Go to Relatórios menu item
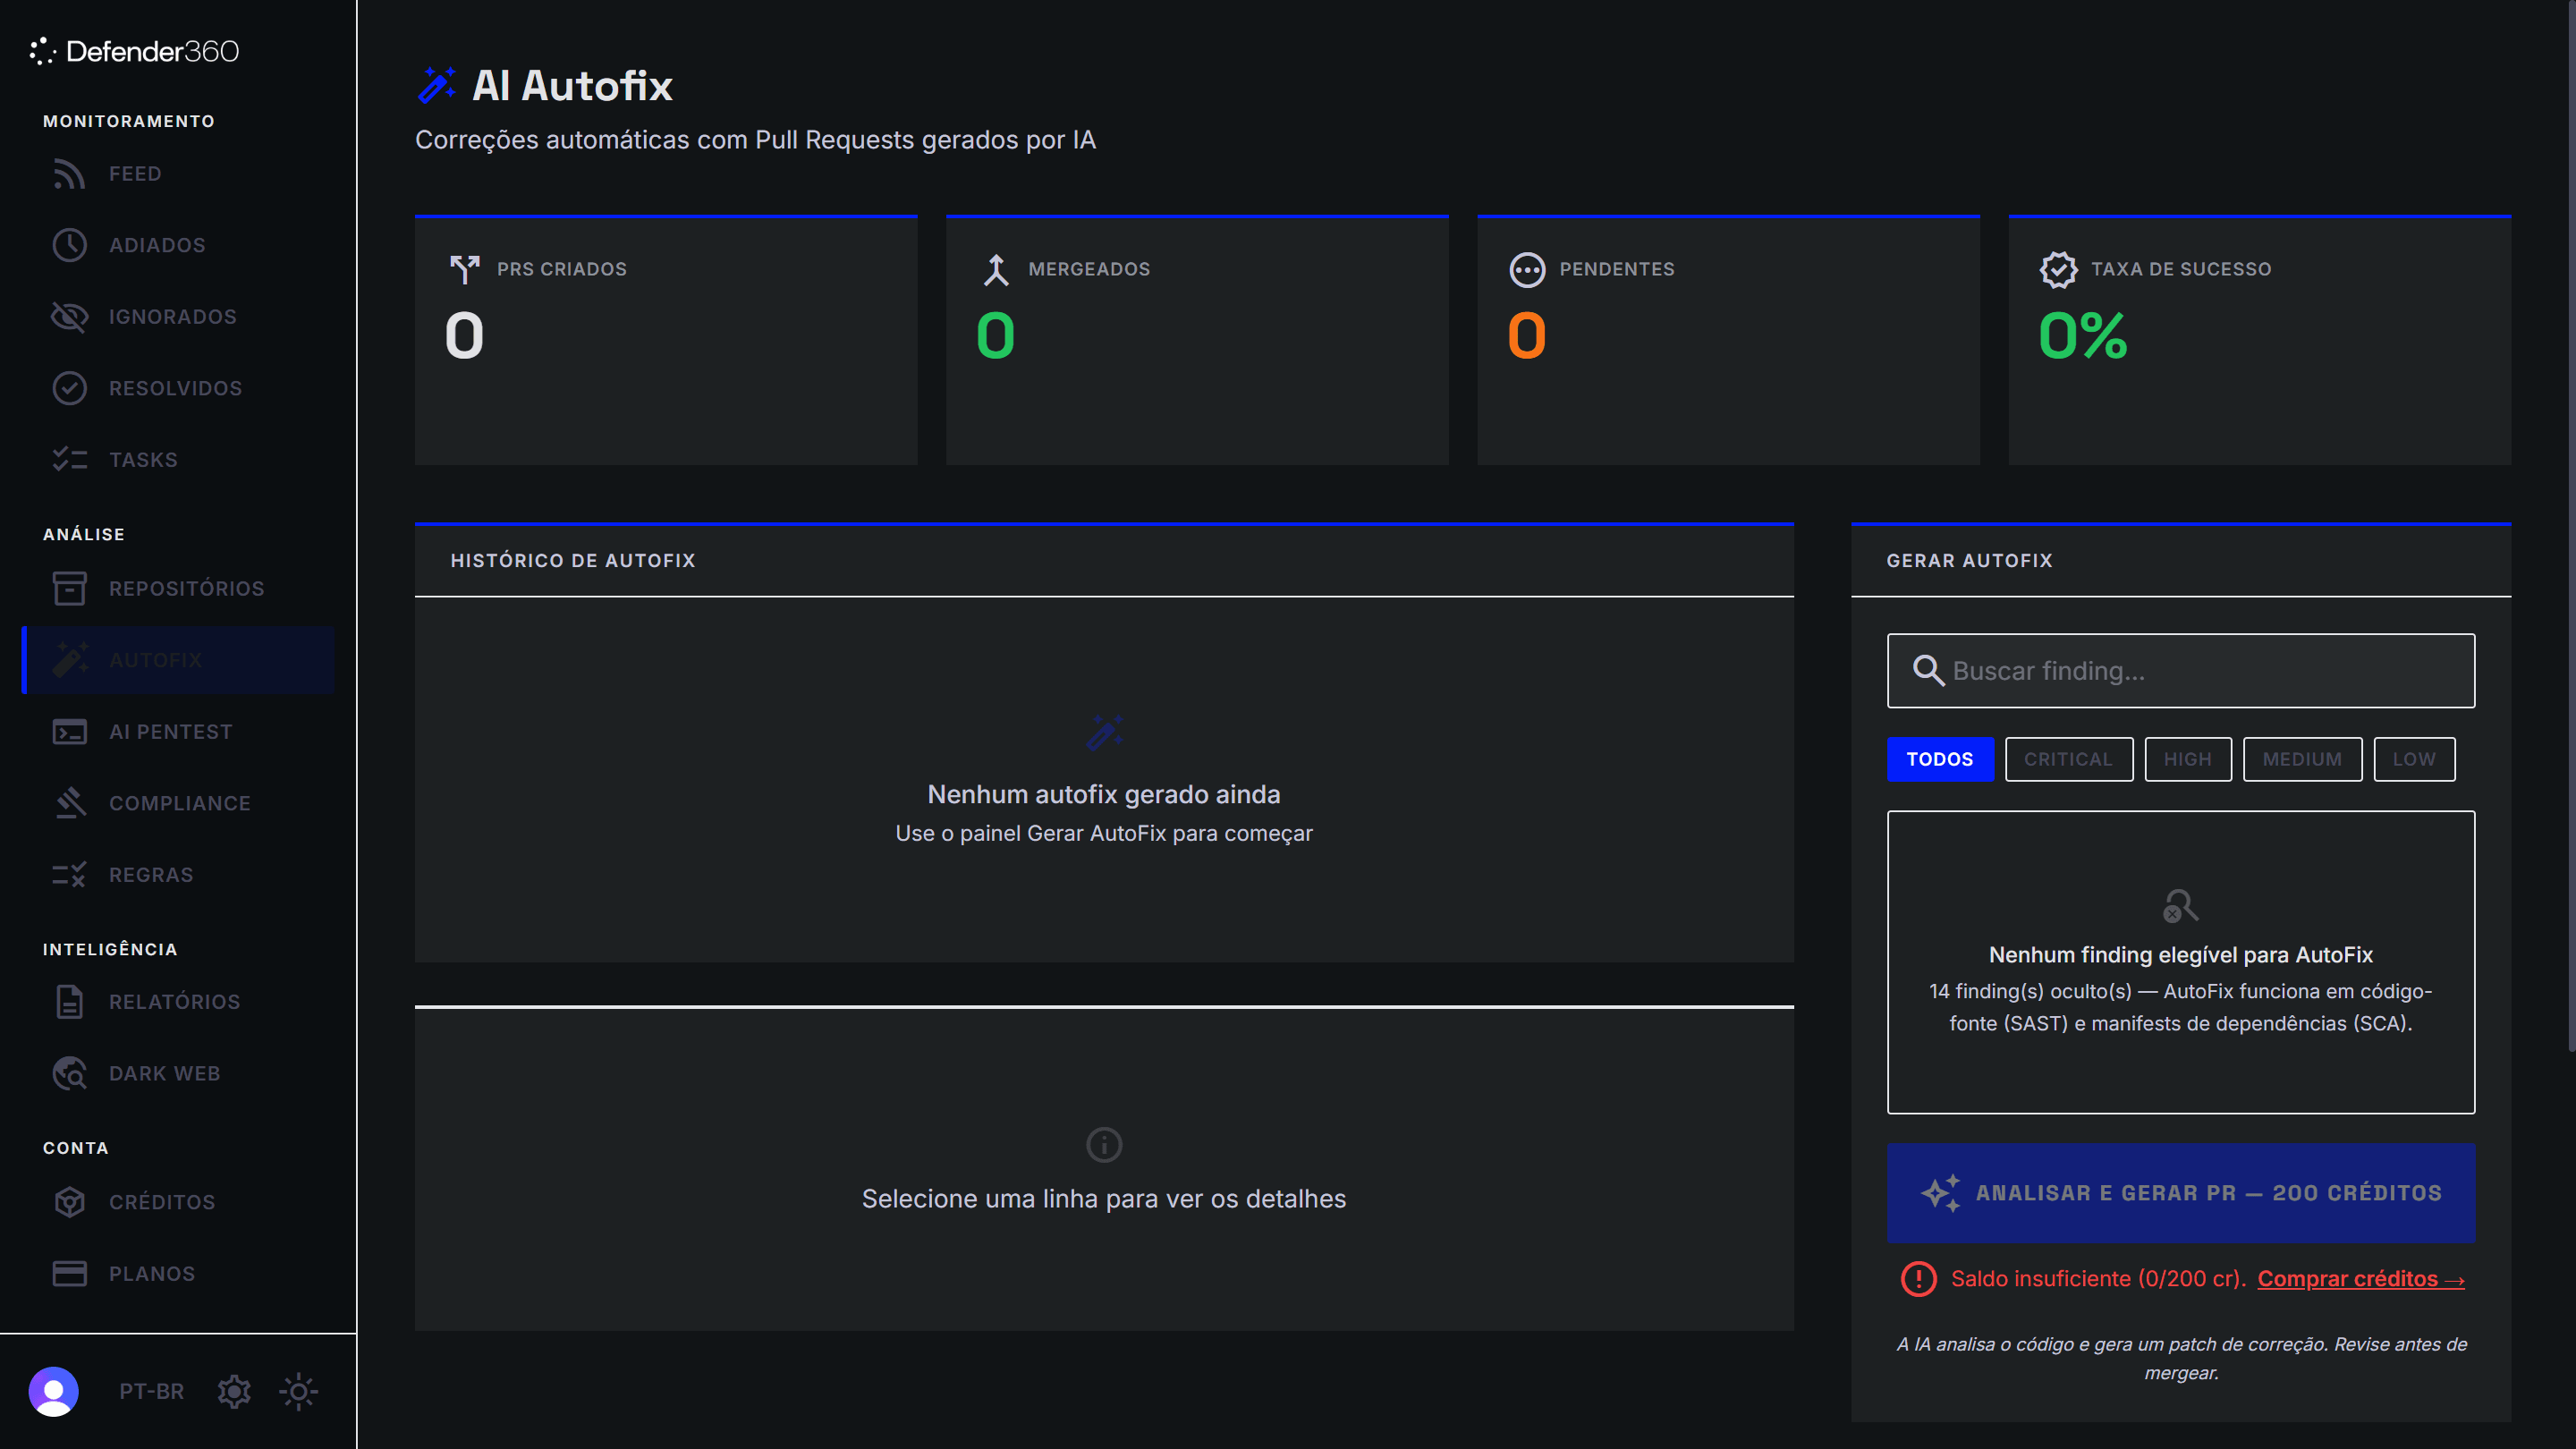 pyautogui.click(x=178, y=1002)
